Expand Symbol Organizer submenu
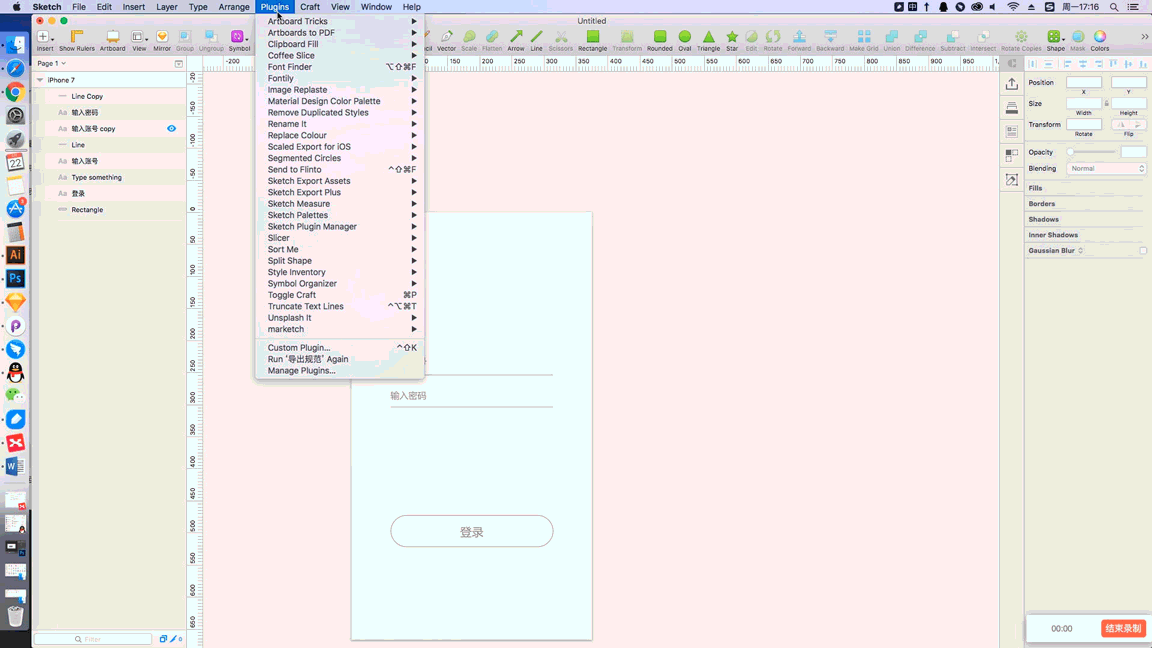This screenshot has width=1152, height=648. pos(339,284)
